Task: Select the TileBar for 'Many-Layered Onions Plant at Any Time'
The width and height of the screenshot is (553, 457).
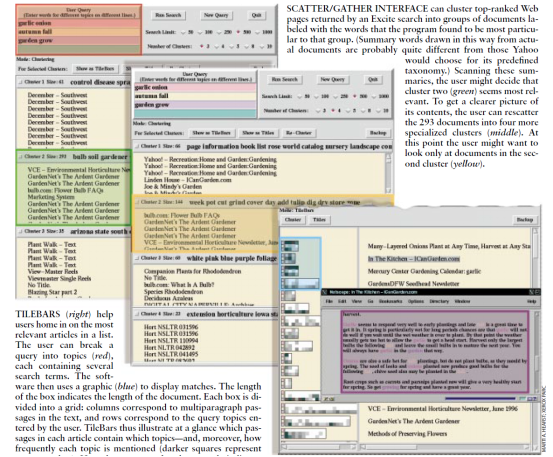Action: pyautogui.click(x=290, y=246)
